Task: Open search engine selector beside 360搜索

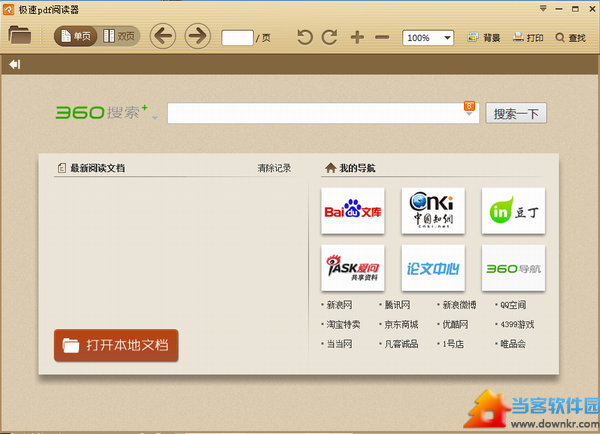Action: point(155,118)
